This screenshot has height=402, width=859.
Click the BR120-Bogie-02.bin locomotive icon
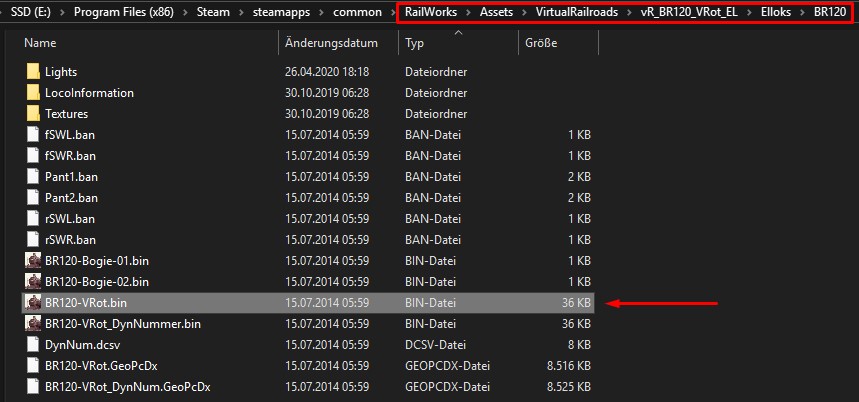33,282
